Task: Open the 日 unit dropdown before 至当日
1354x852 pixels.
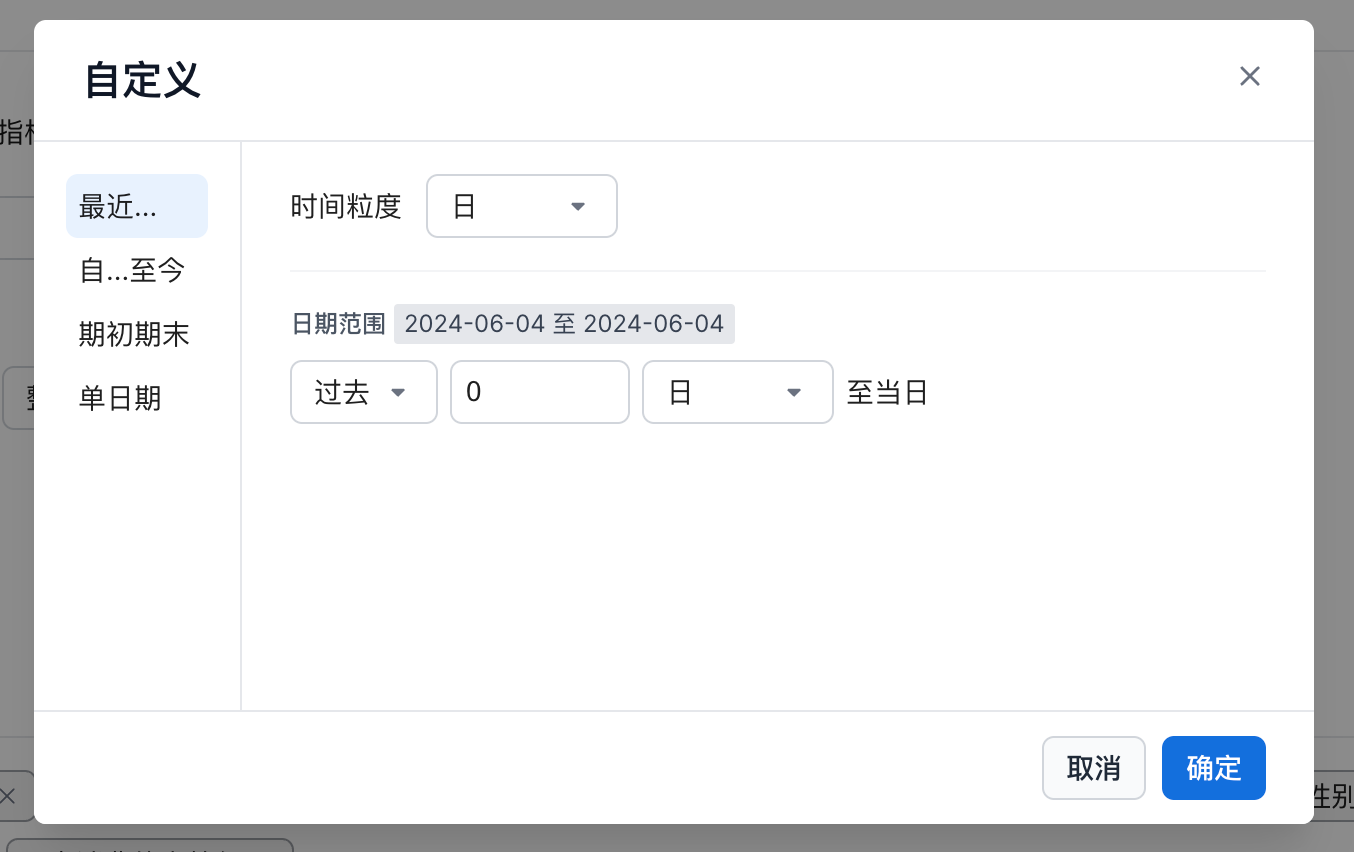Action: coord(737,392)
